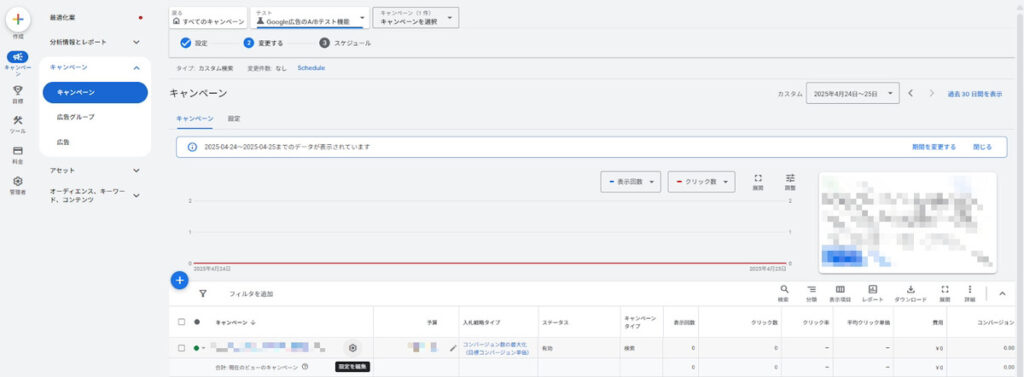Open the Google広告のA/Bテスト機能 dropdown

310,18
